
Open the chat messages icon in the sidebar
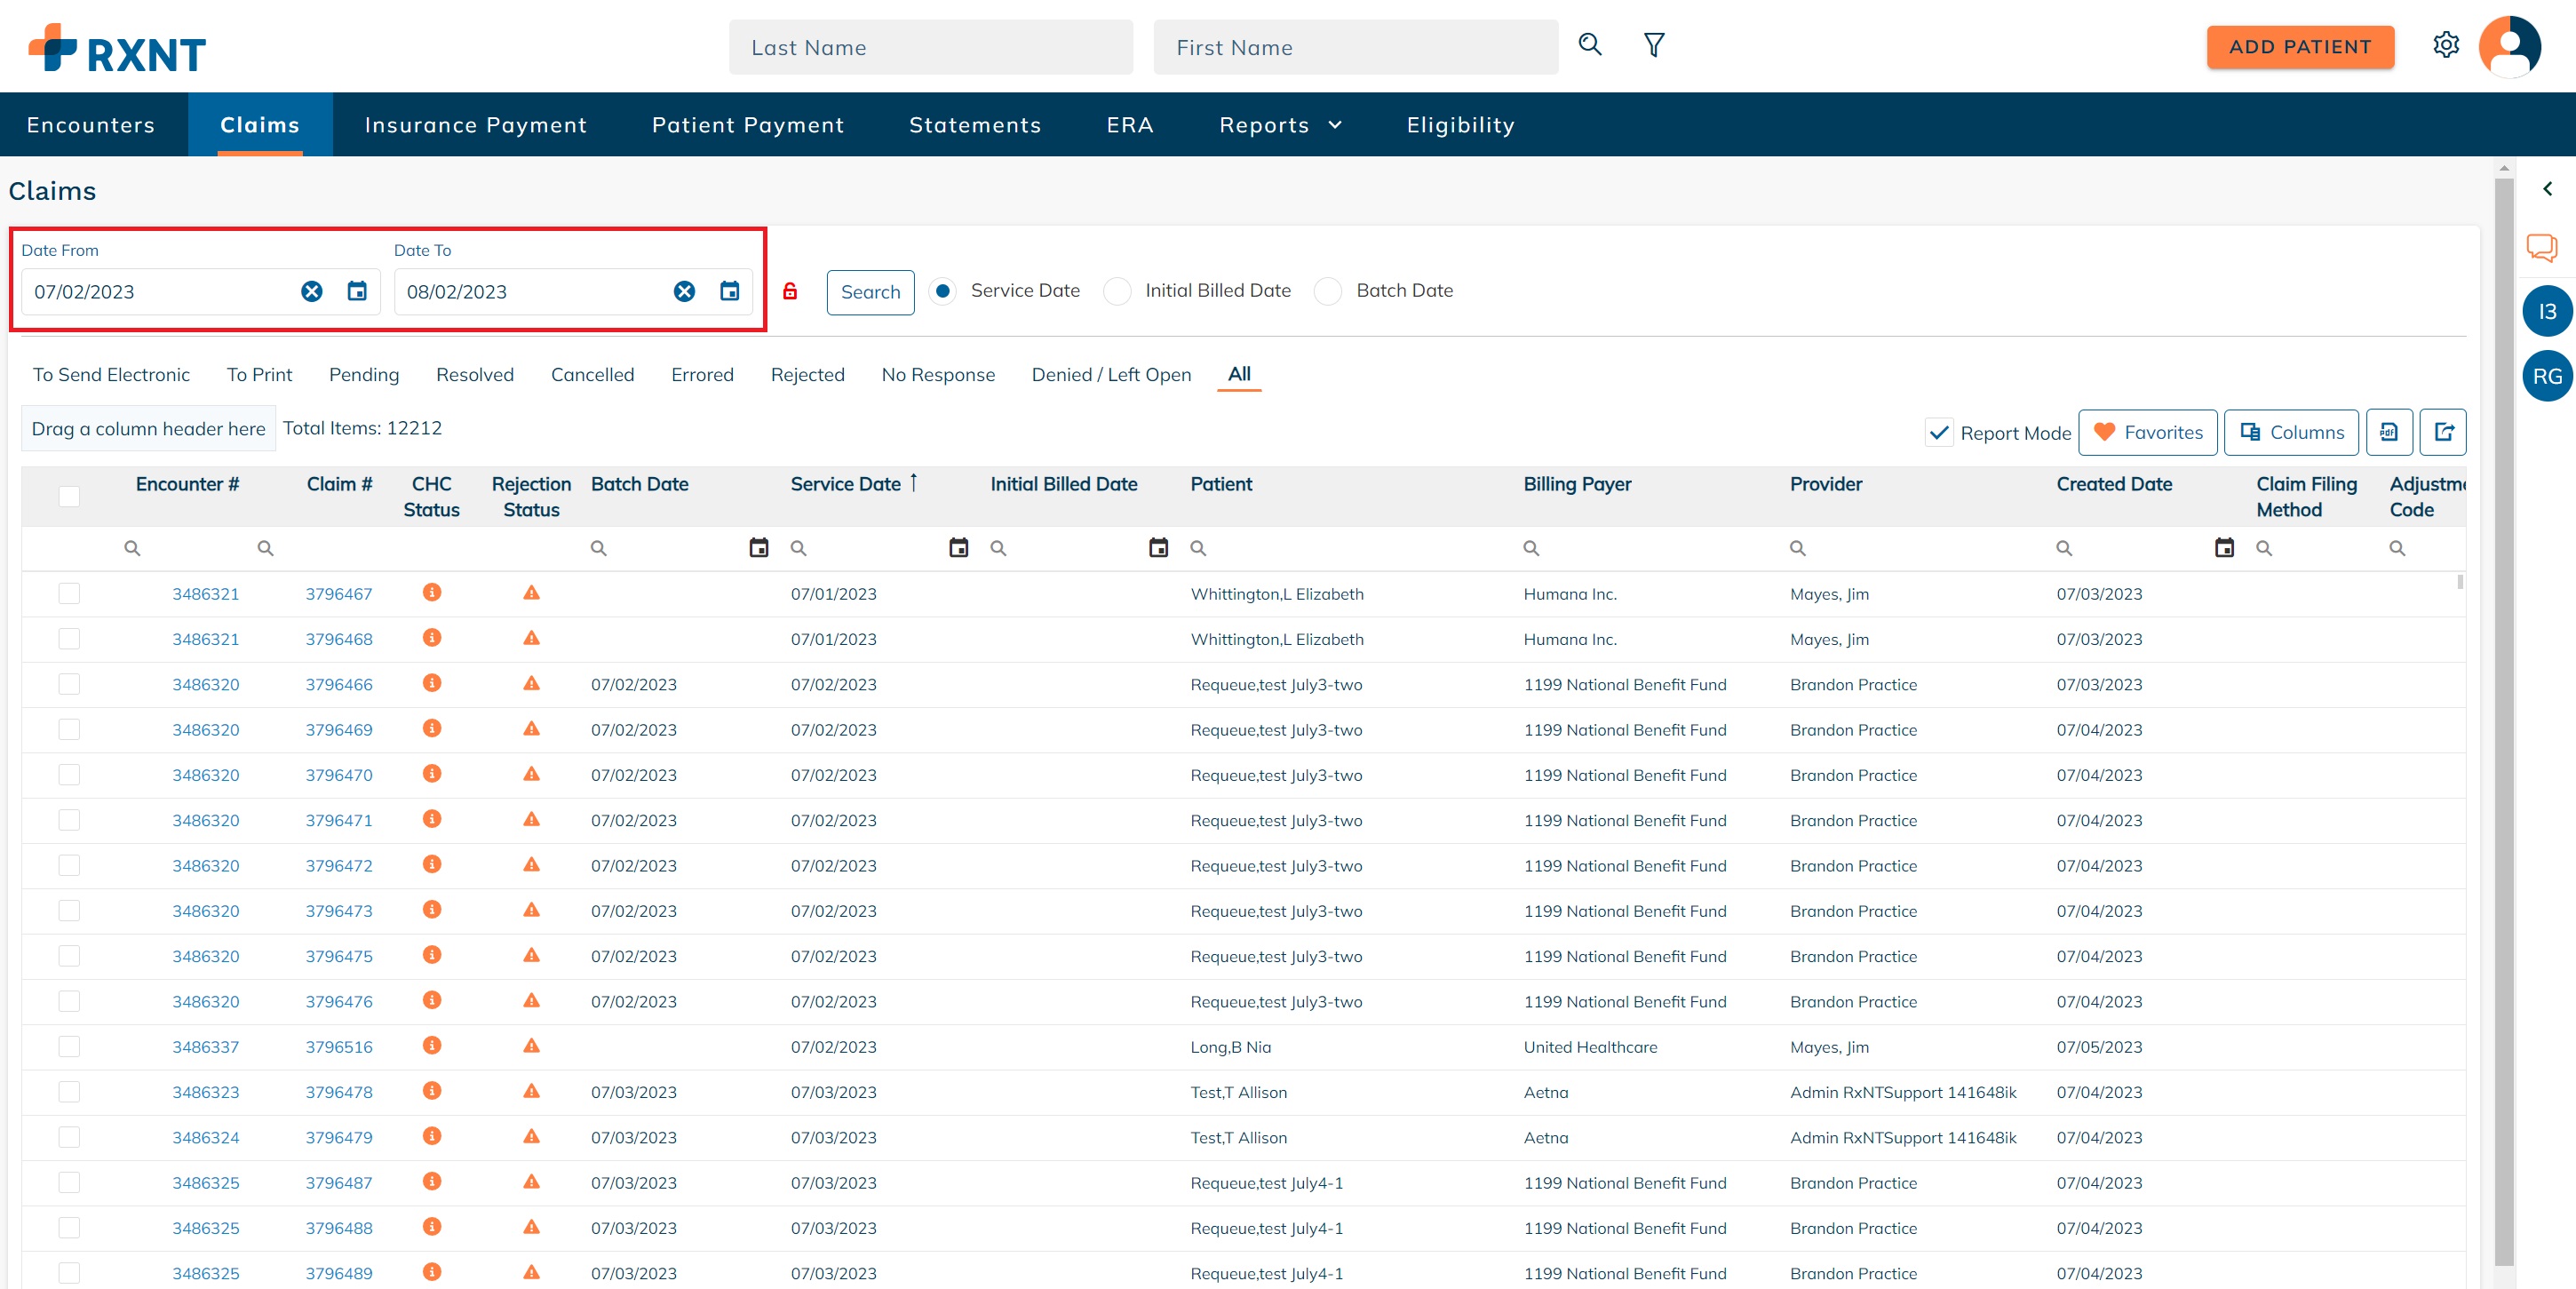pyautogui.click(x=2541, y=247)
